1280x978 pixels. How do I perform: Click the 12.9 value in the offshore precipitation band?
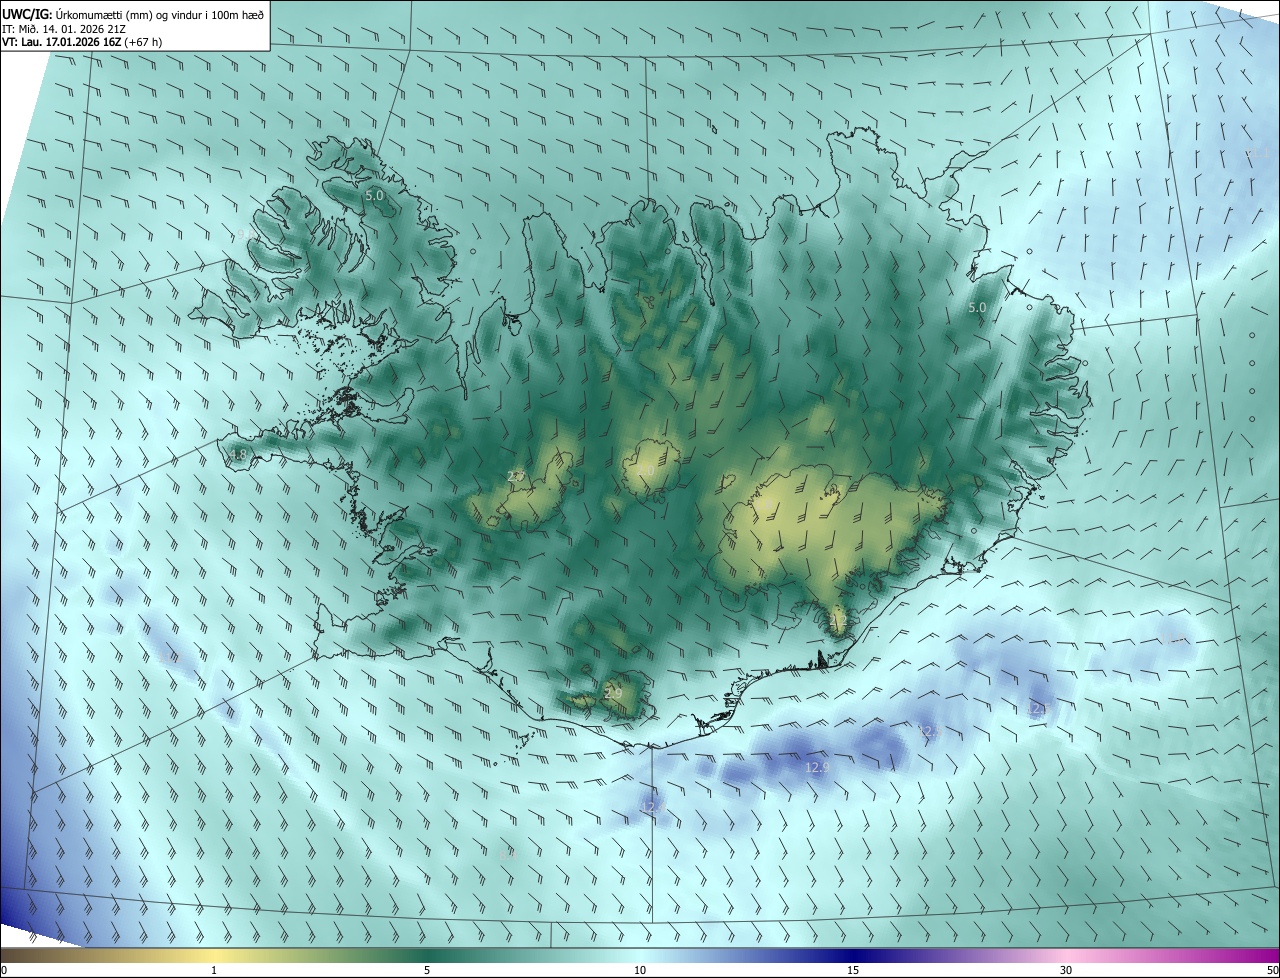coord(817,768)
